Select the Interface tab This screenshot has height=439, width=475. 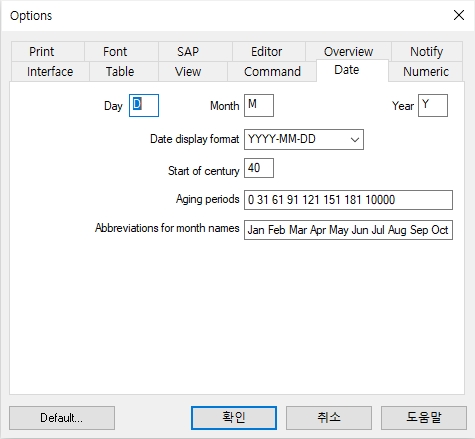pyautogui.click(x=50, y=71)
